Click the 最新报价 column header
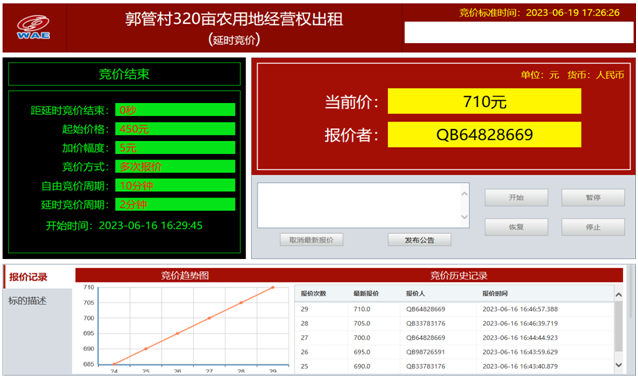This screenshot has height=379, width=638. coord(366,294)
